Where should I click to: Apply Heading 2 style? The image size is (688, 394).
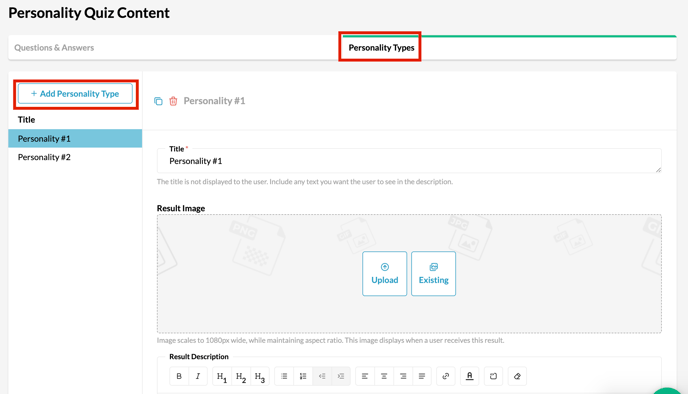coord(240,376)
